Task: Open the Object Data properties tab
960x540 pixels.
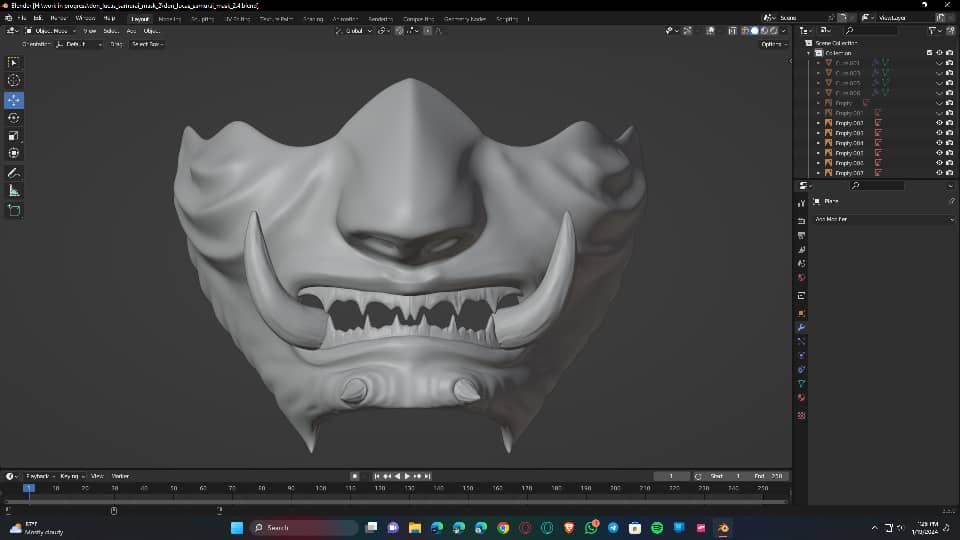Action: (801, 384)
